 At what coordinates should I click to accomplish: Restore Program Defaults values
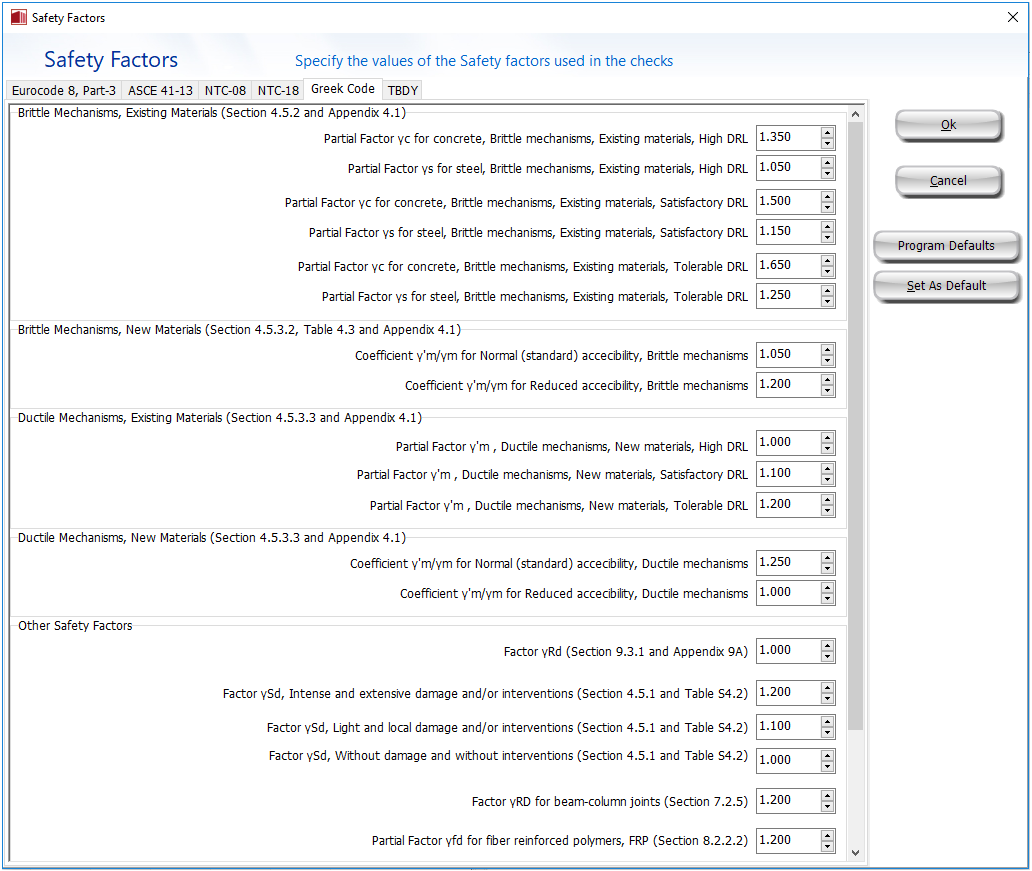point(946,246)
